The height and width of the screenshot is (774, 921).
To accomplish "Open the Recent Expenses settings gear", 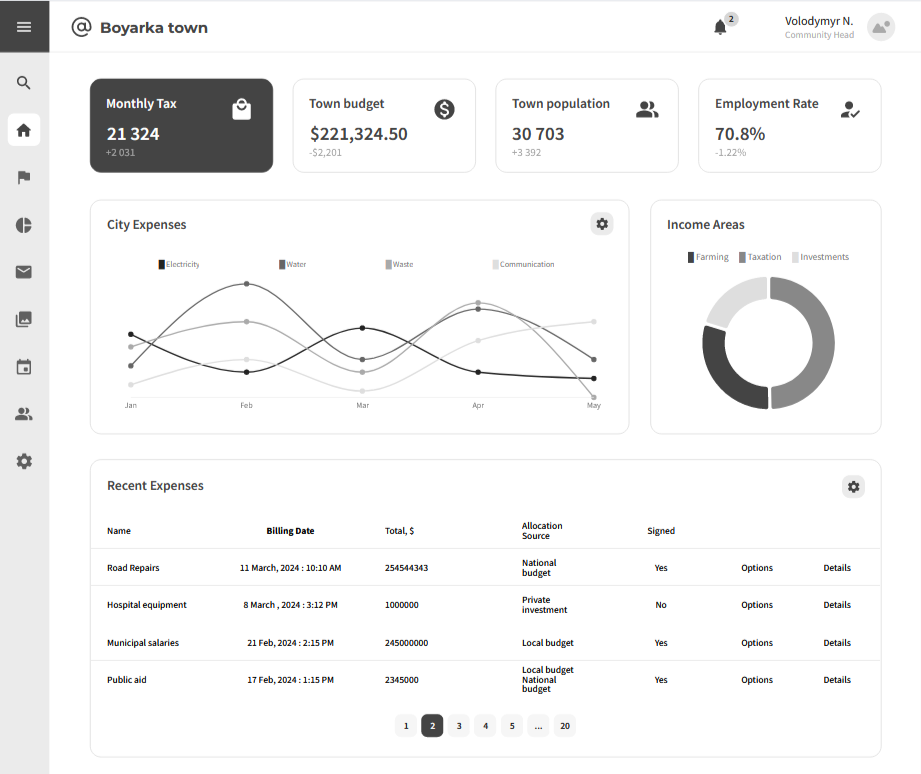I will (x=853, y=486).
